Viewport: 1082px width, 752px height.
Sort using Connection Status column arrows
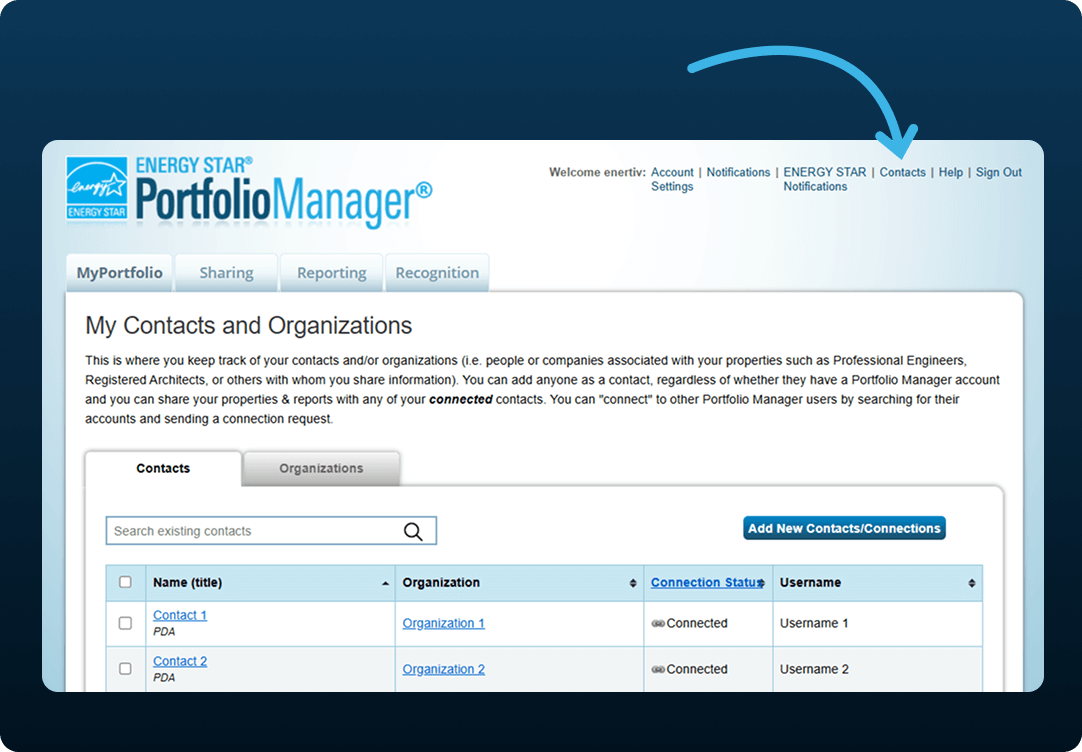pyautogui.click(x=761, y=584)
